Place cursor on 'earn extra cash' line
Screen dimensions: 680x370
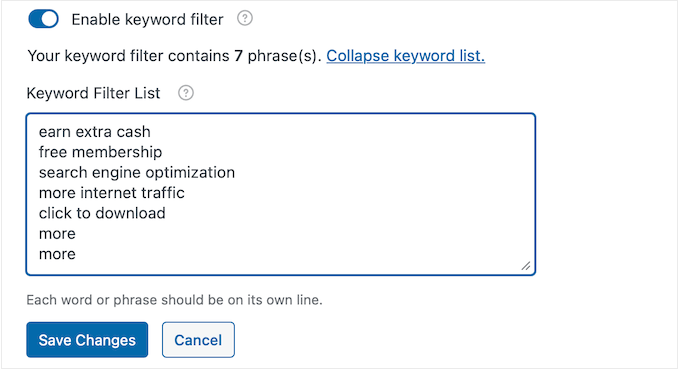click(95, 132)
